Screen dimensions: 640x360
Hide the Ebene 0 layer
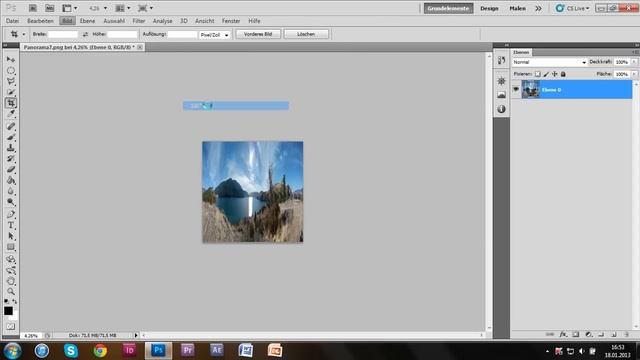point(516,89)
